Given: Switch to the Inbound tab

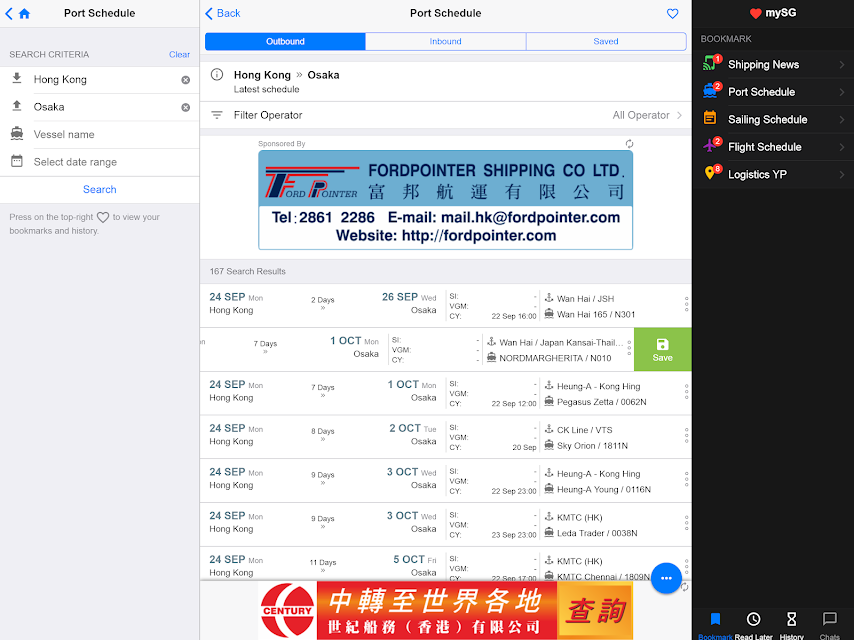Looking at the screenshot, I should pyautogui.click(x=446, y=41).
